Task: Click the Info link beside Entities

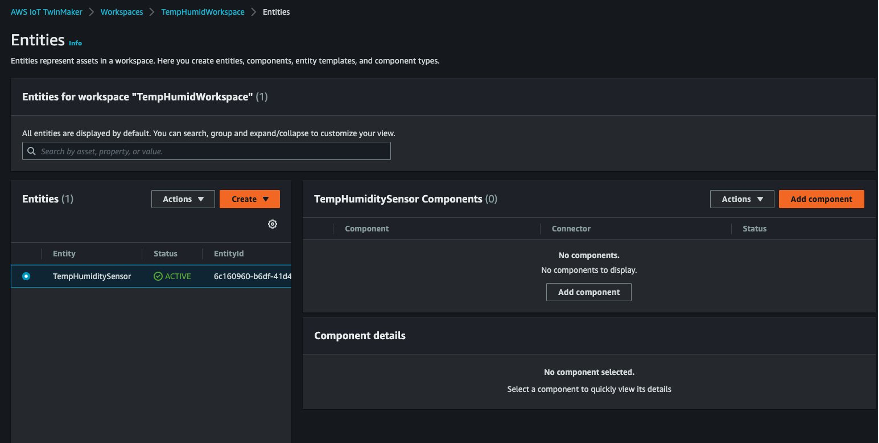Action: [x=75, y=43]
